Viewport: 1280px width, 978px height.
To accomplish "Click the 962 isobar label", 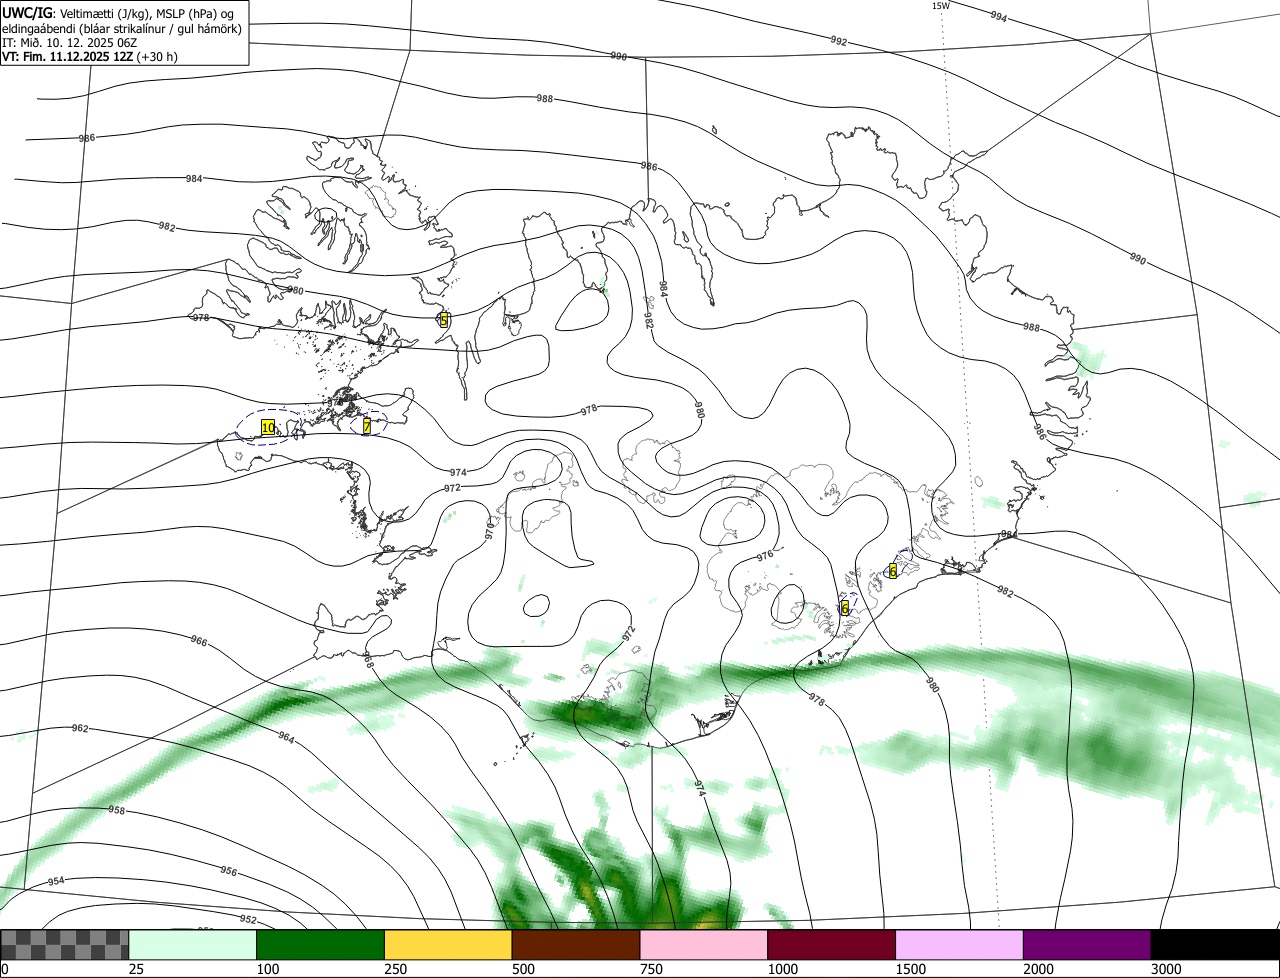I will click(x=80, y=728).
